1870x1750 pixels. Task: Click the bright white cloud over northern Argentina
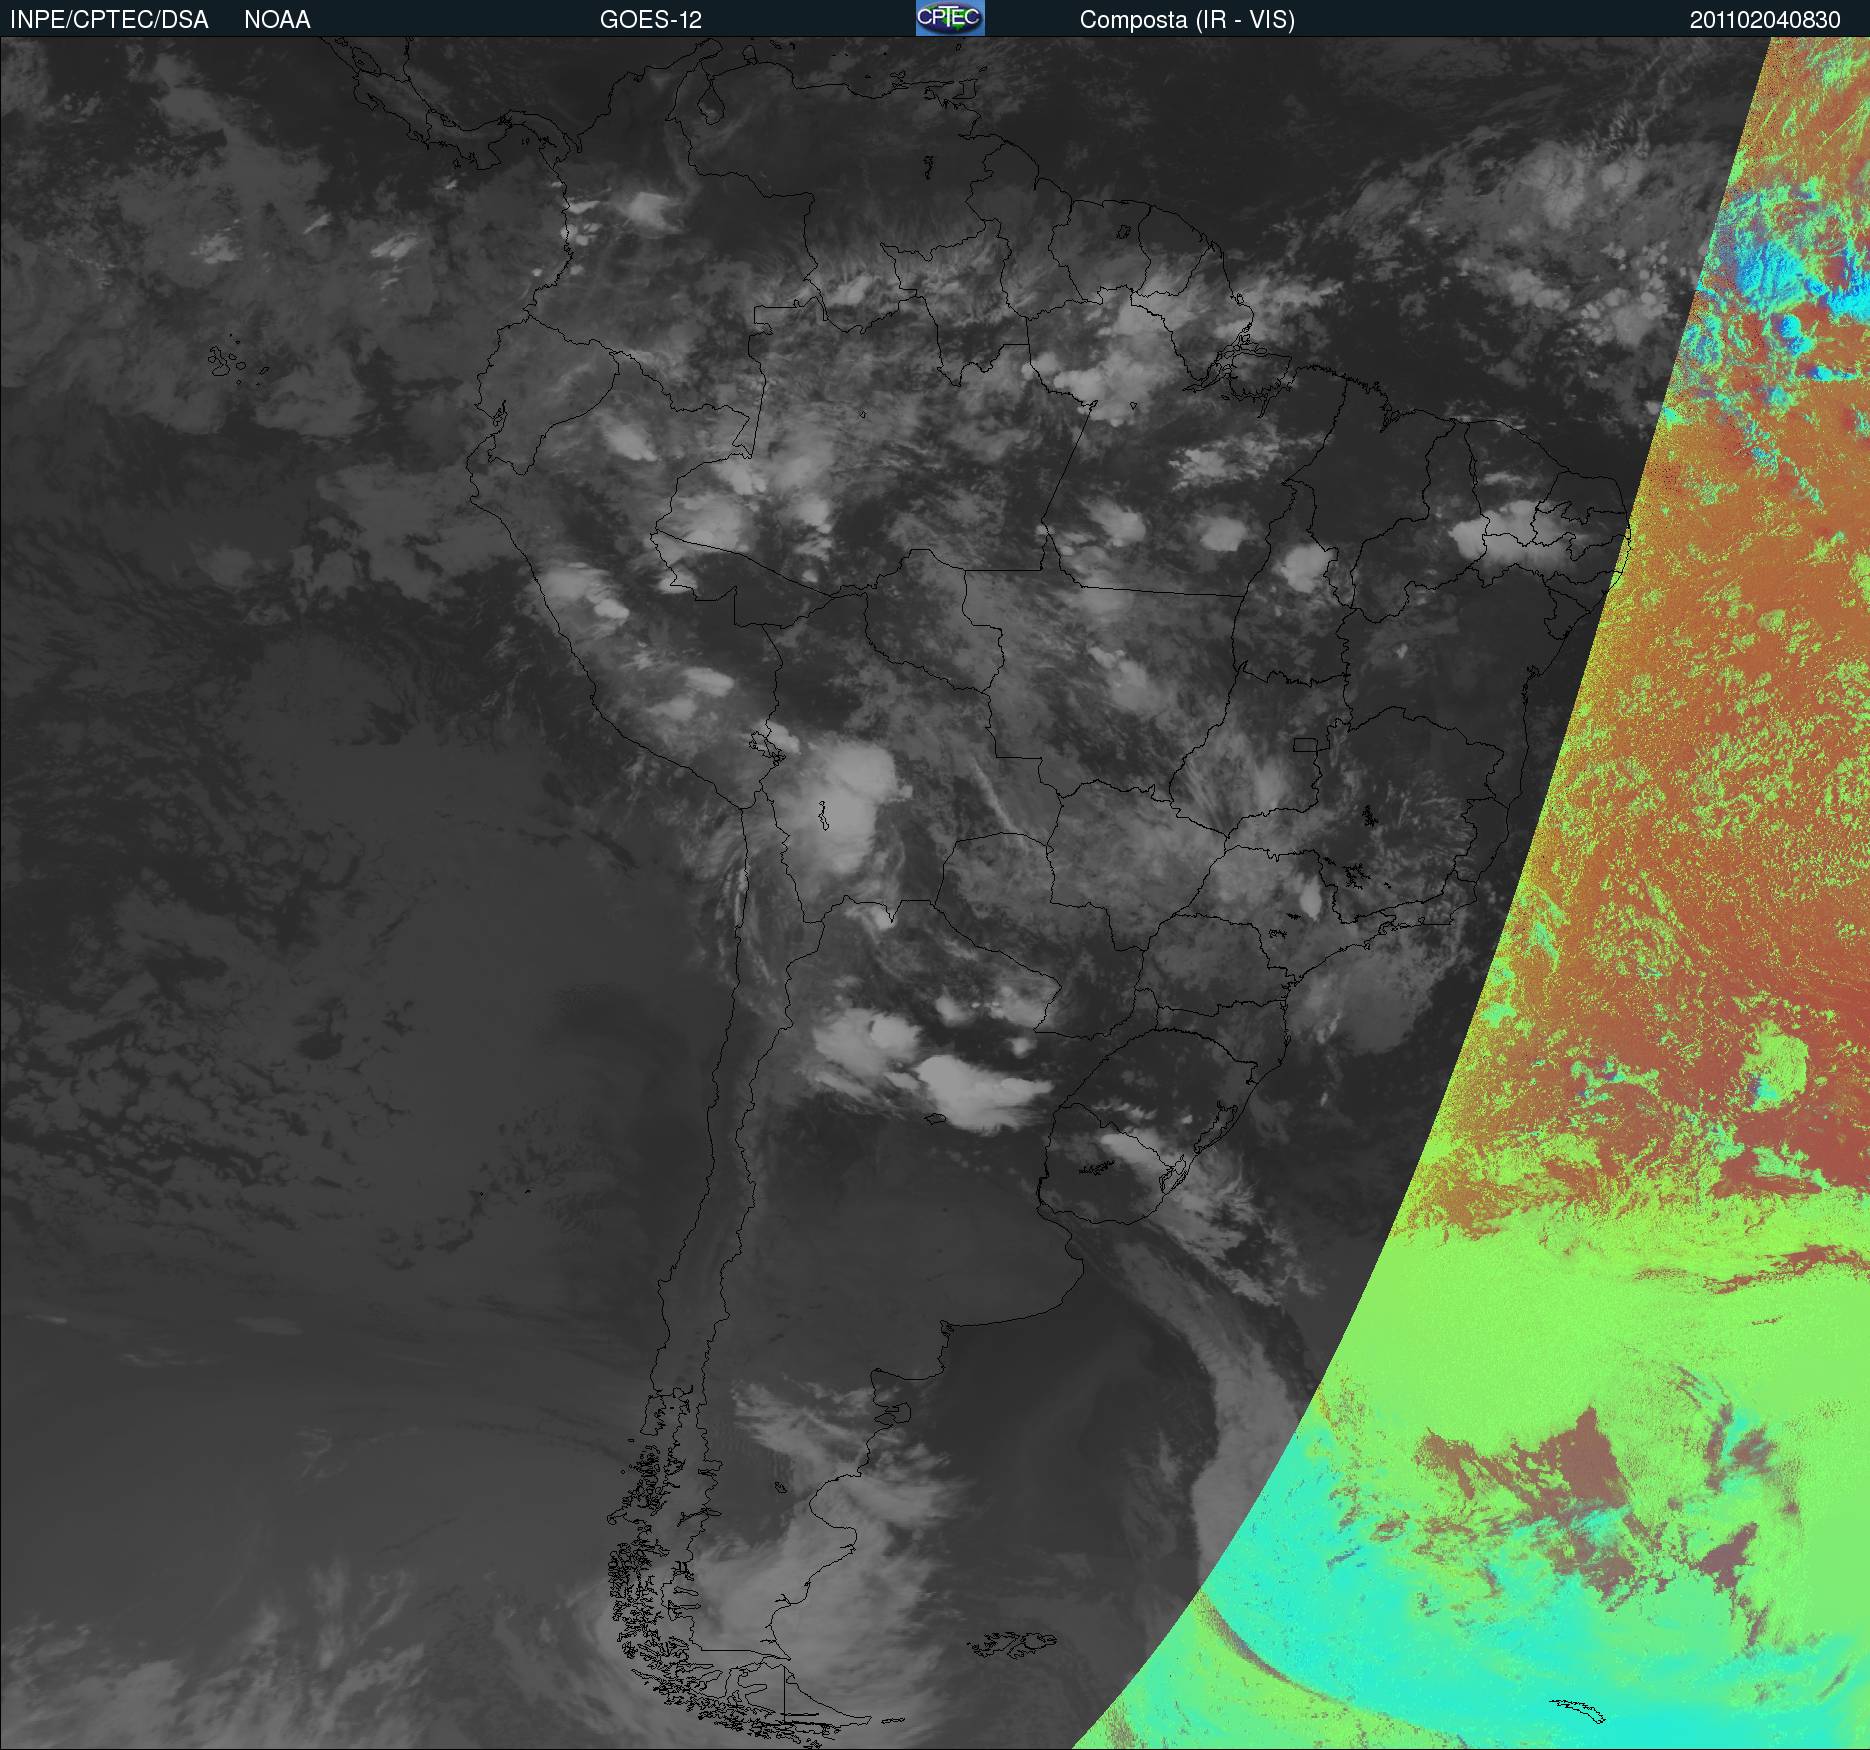tap(980, 1090)
